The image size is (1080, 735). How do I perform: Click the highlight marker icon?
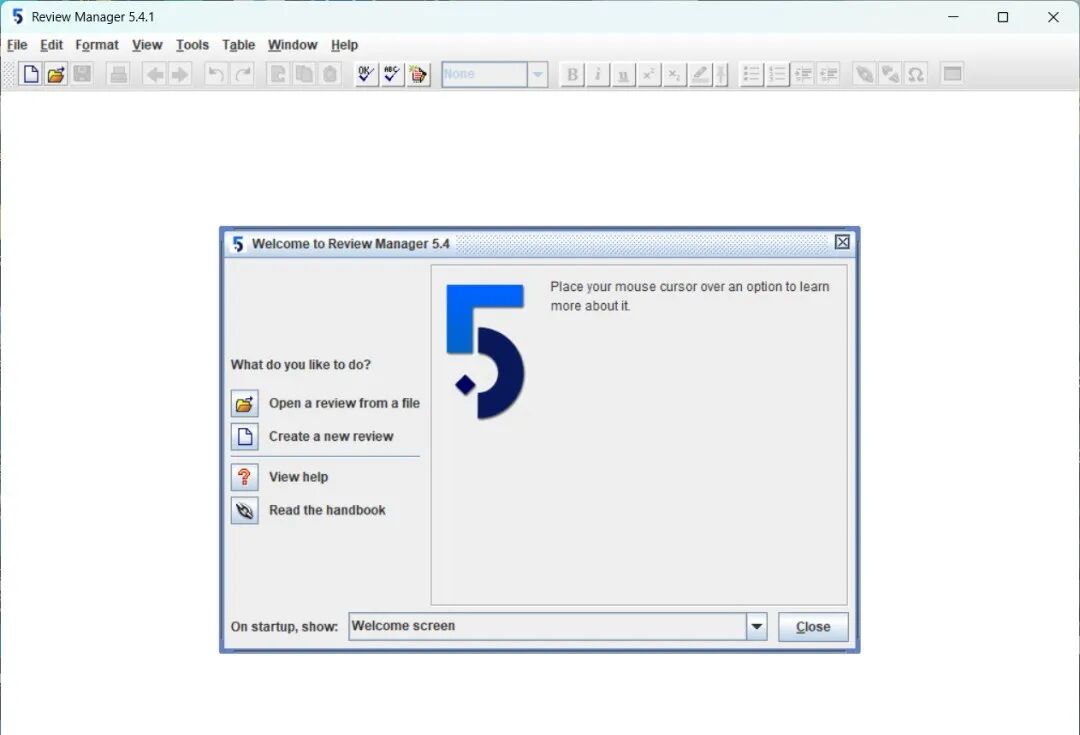[x=700, y=74]
